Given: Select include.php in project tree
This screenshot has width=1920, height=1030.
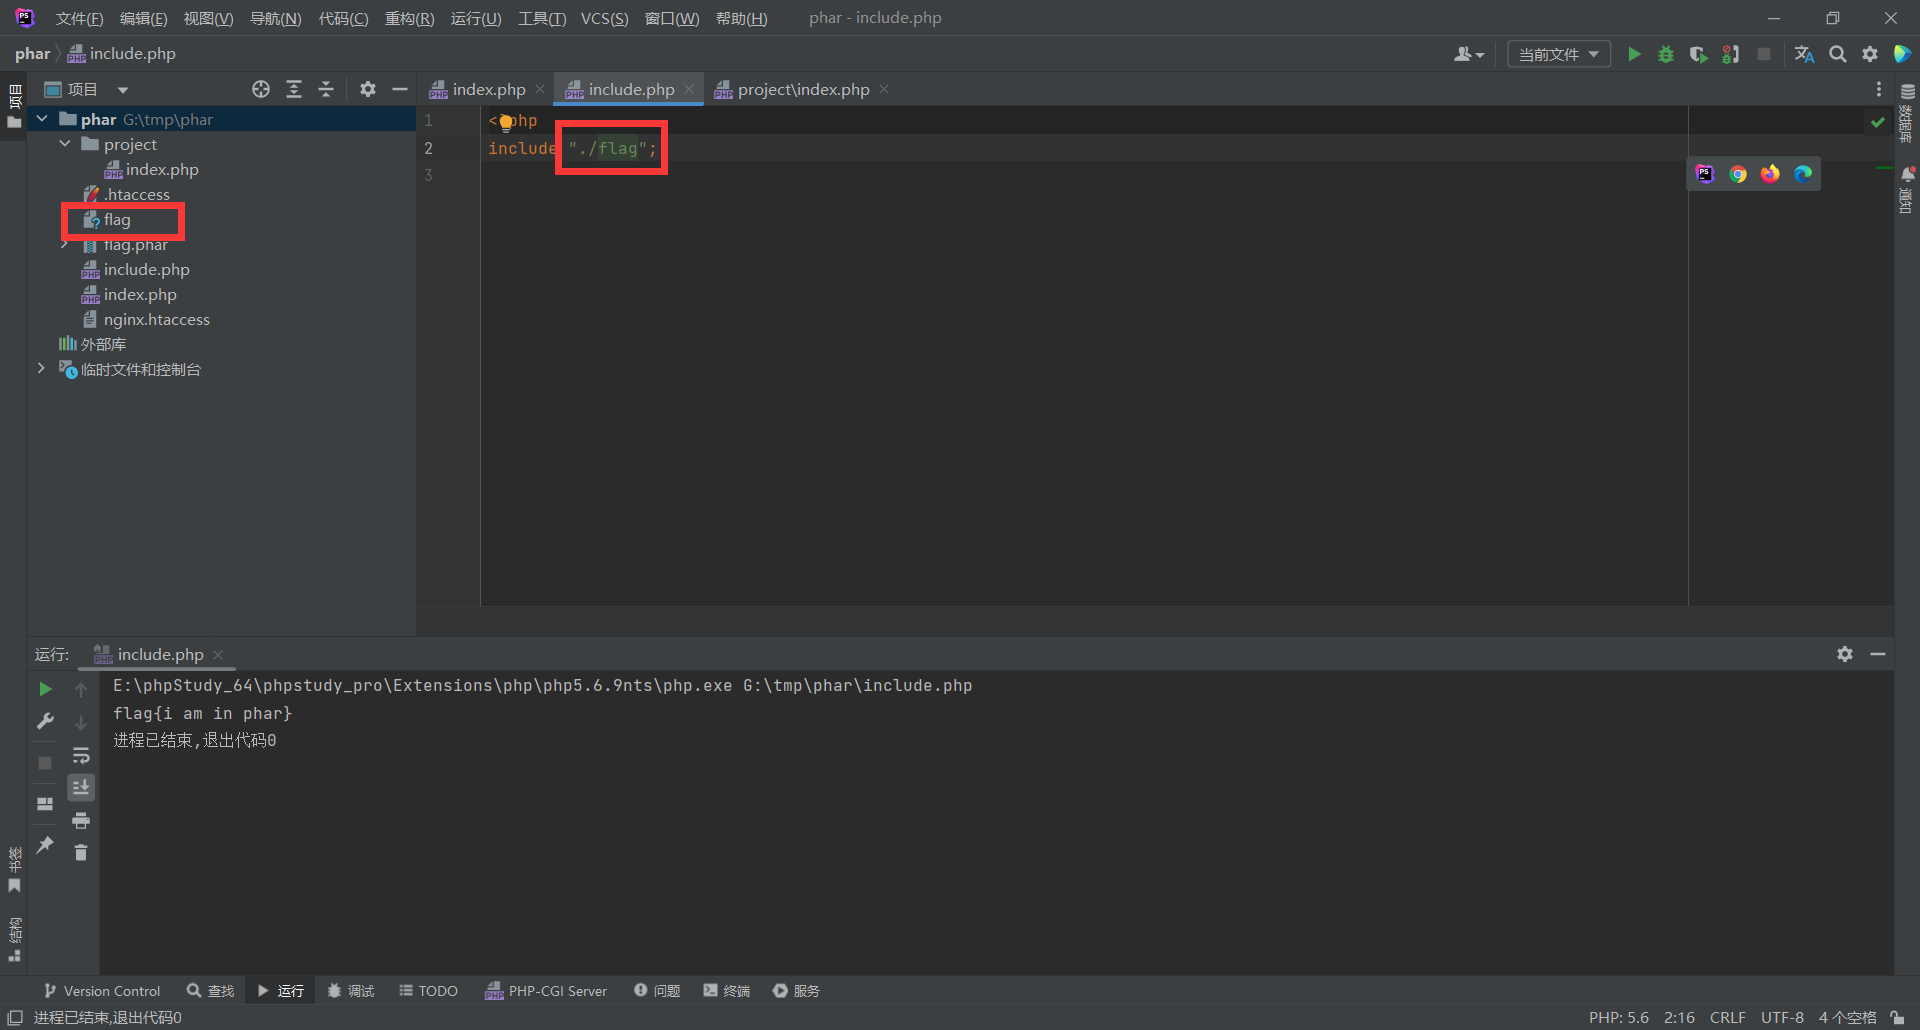Looking at the screenshot, I should [146, 270].
